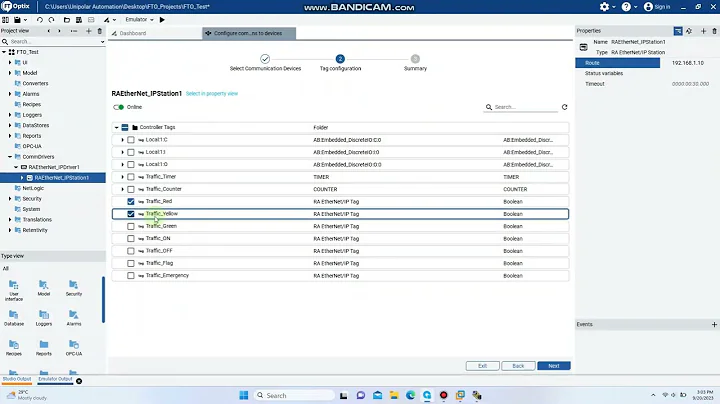
Task: Open the save options dropdown arrow
Action: 25,20
